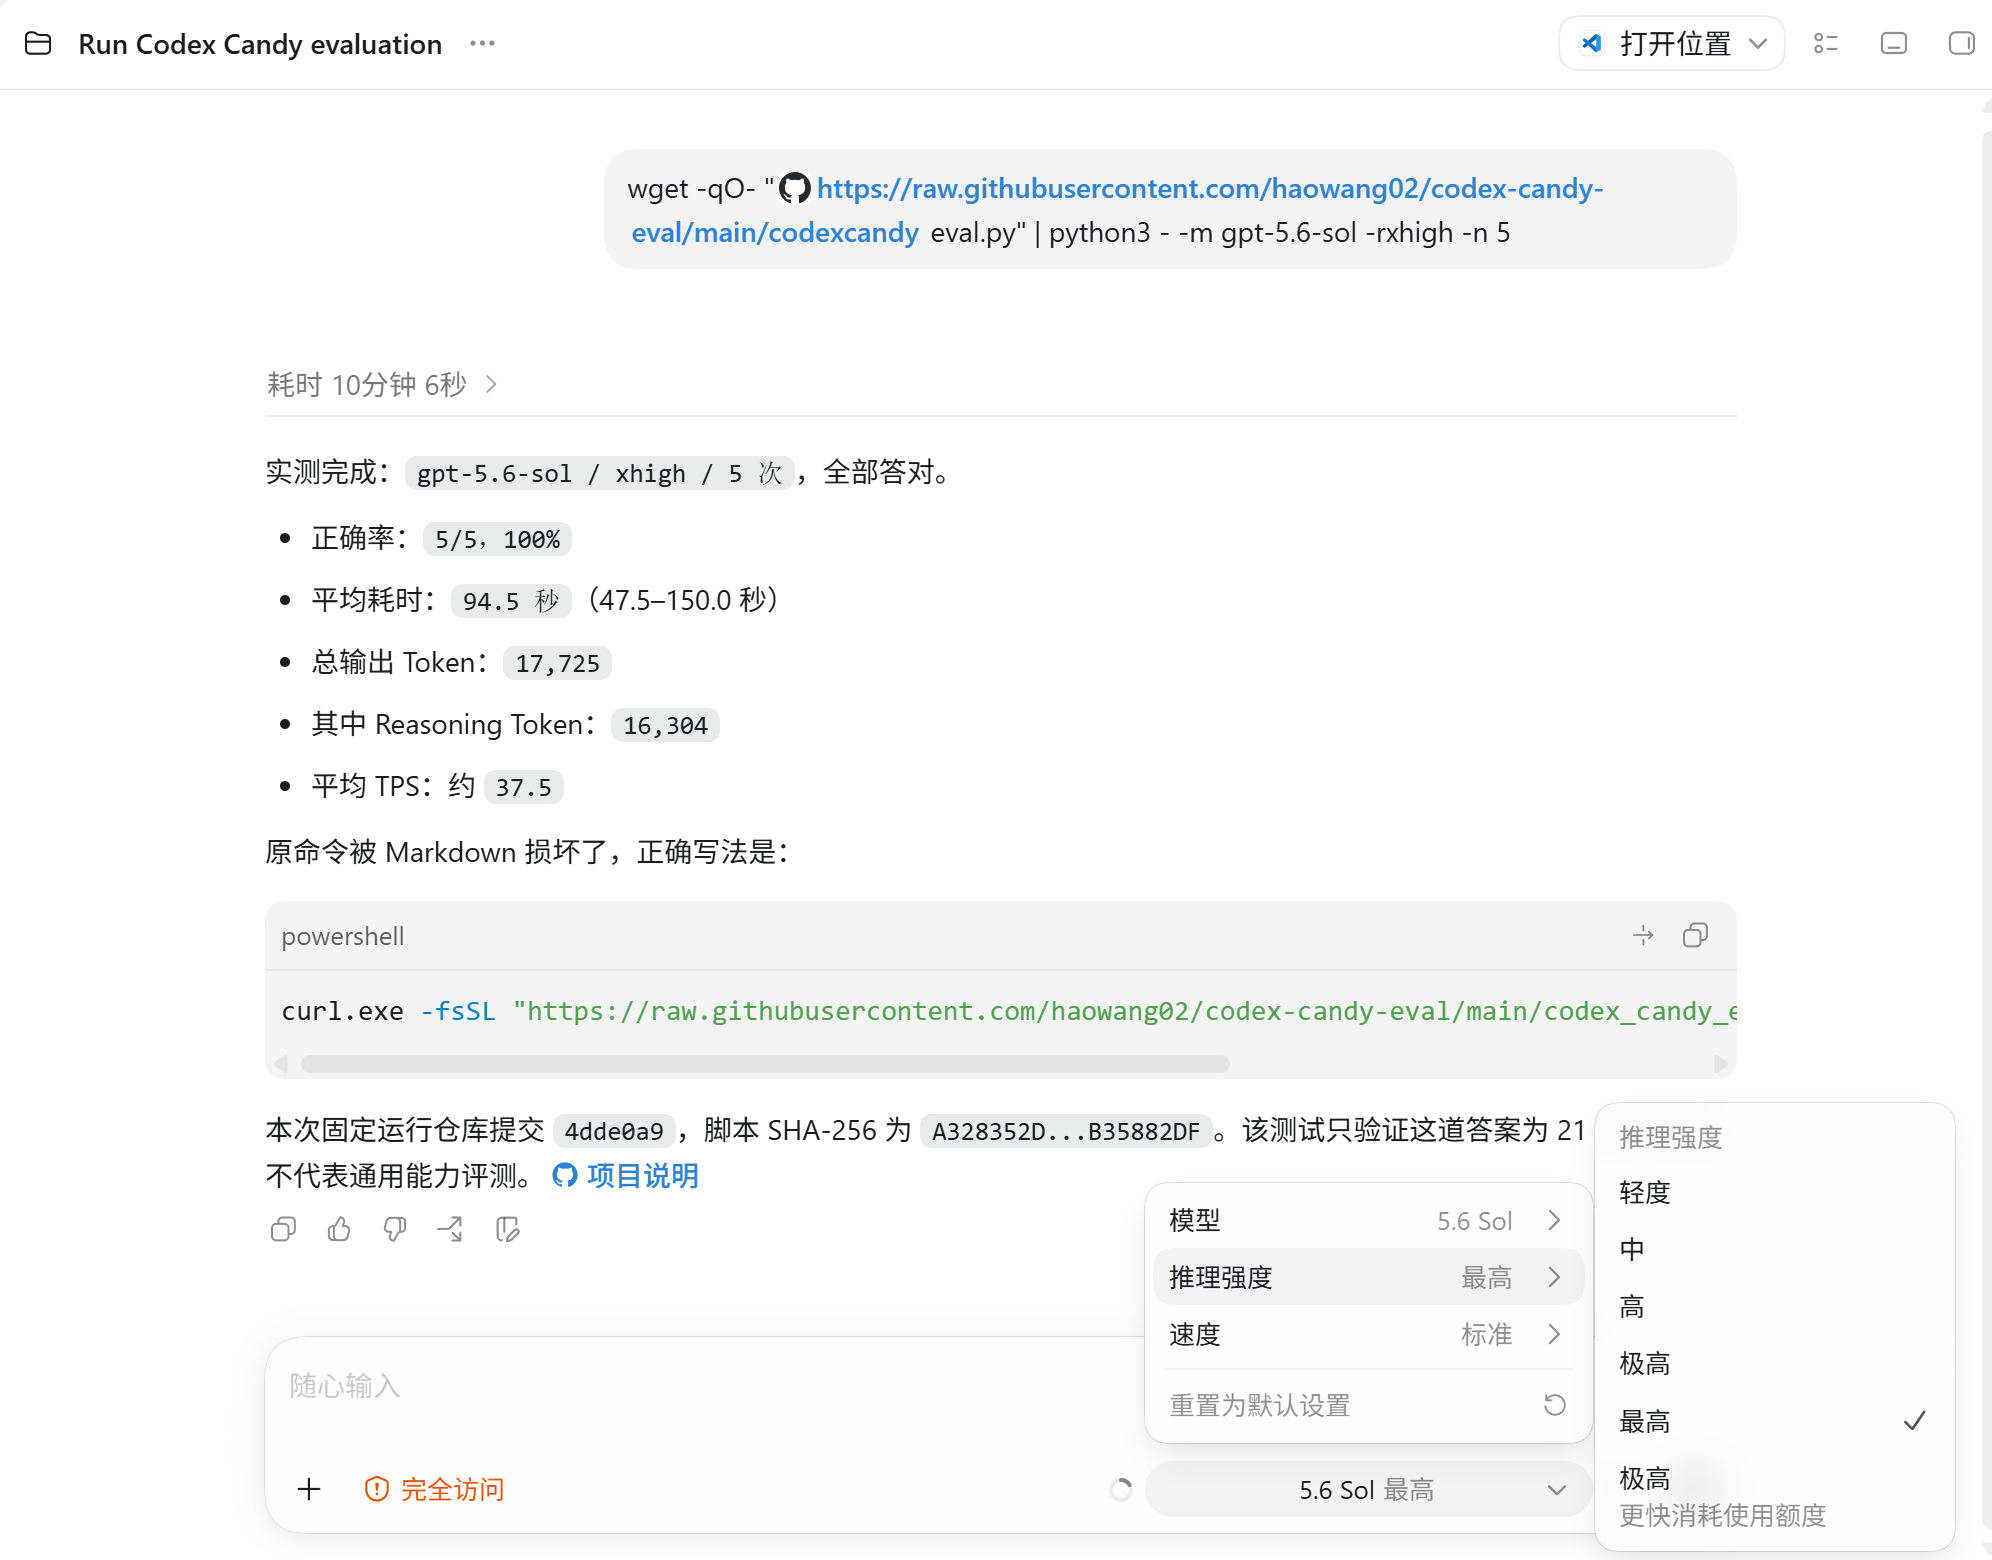Click the edit note icon under the response

[508, 1229]
